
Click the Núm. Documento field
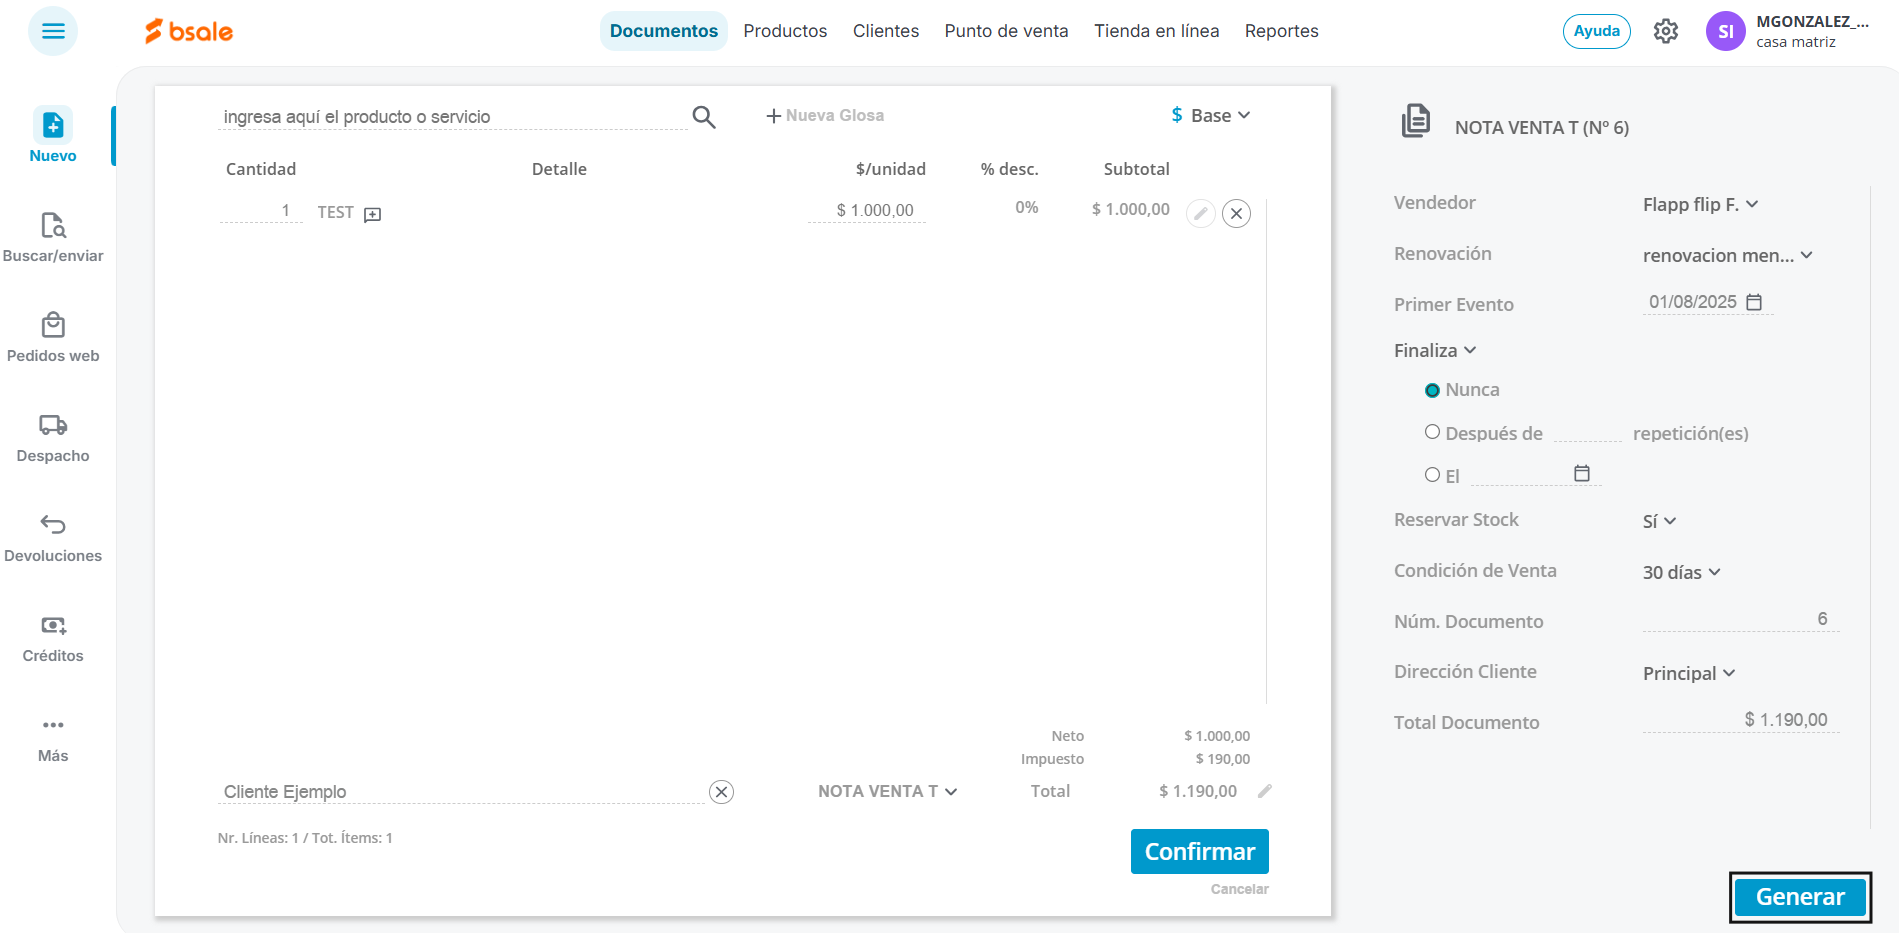(1740, 620)
